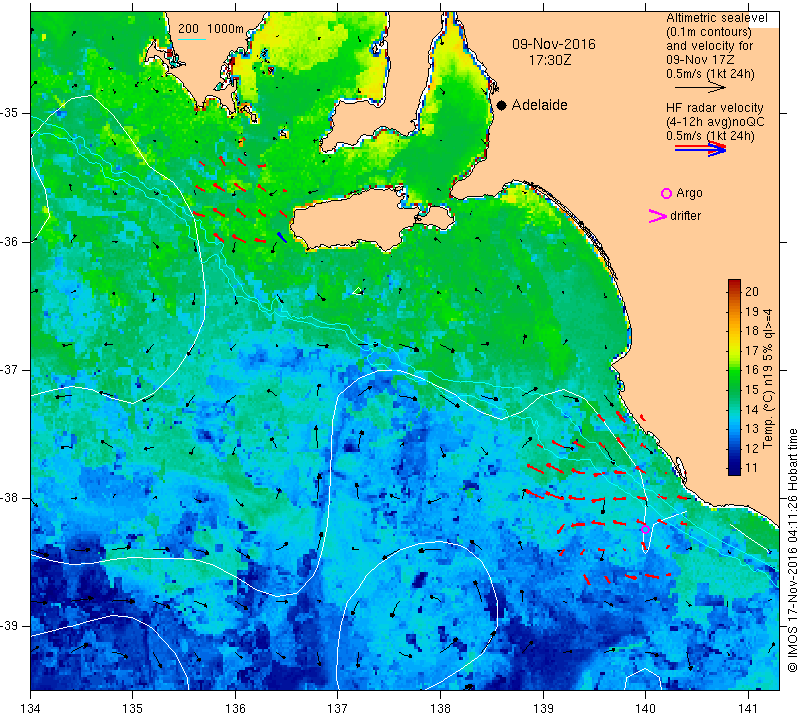Click the 11 degree dark blue colorbar end
The height and width of the screenshot is (720, 800).
tap(734, 470)
